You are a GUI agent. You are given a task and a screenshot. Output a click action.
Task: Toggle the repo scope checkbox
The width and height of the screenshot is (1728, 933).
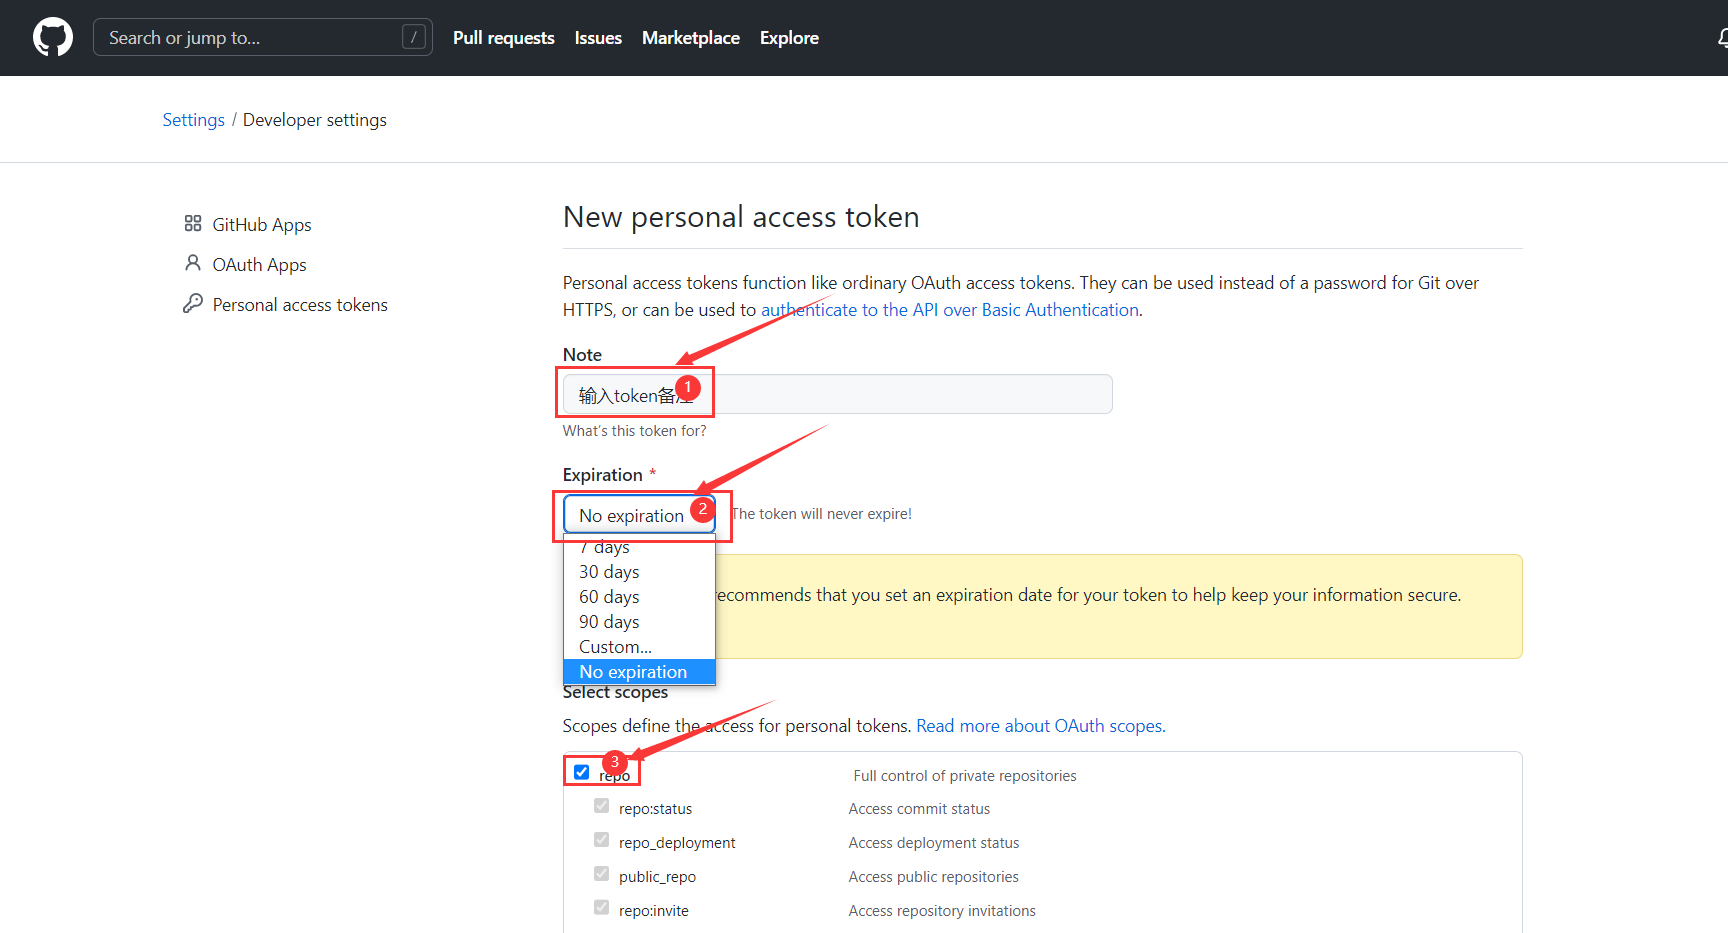582,772
